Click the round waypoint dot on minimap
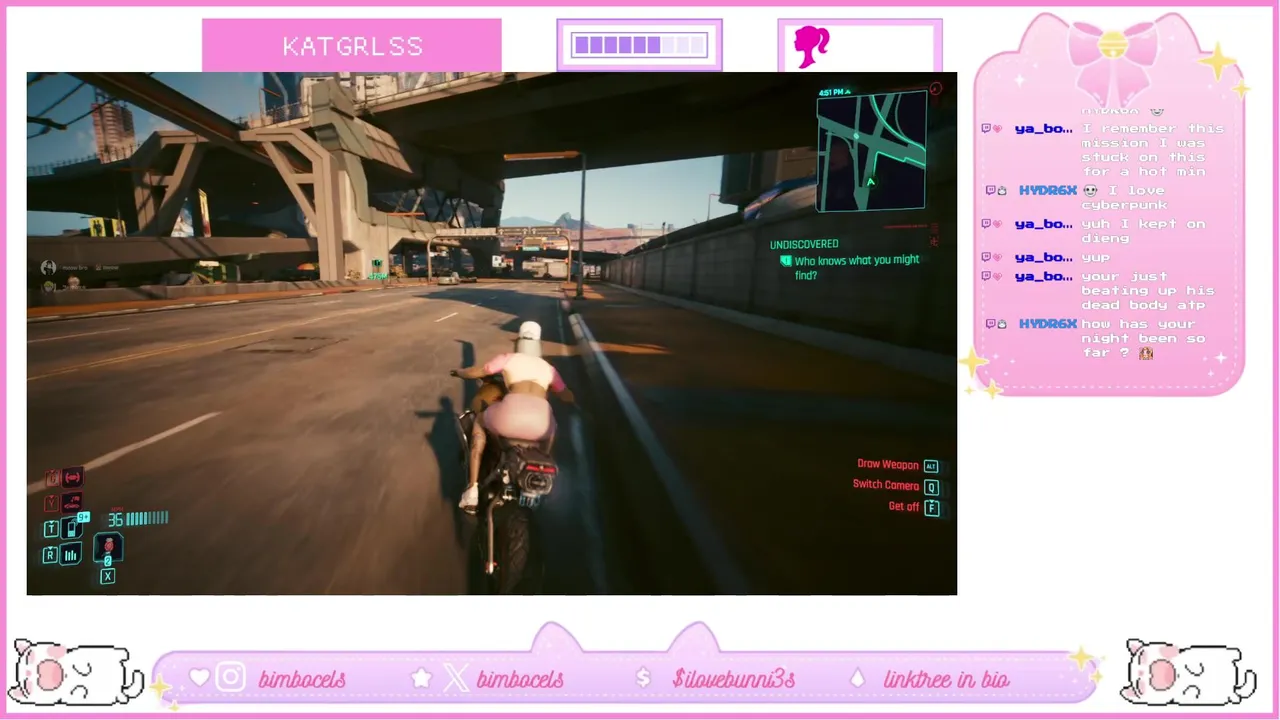The height and width of the screenshot is (720, 1280). point(856,135)
